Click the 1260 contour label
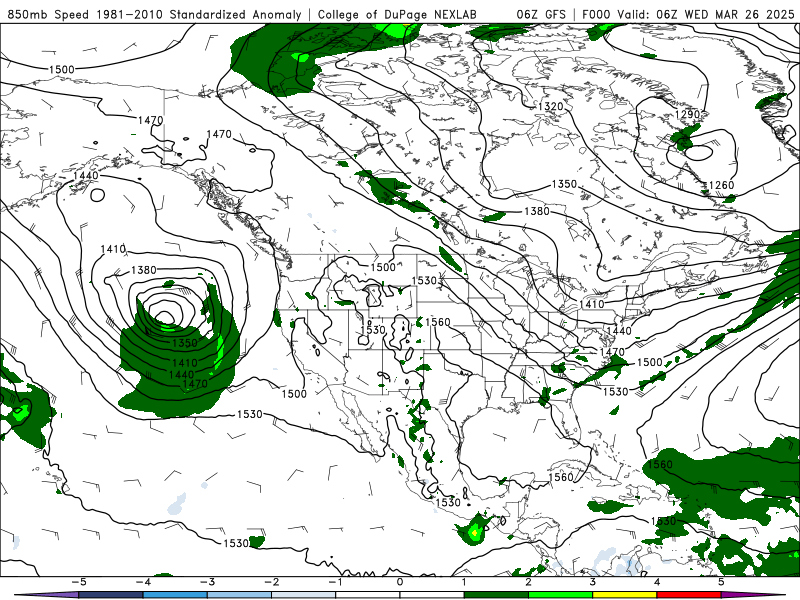This screenshot has height=600, width=800. click(721, 185)
